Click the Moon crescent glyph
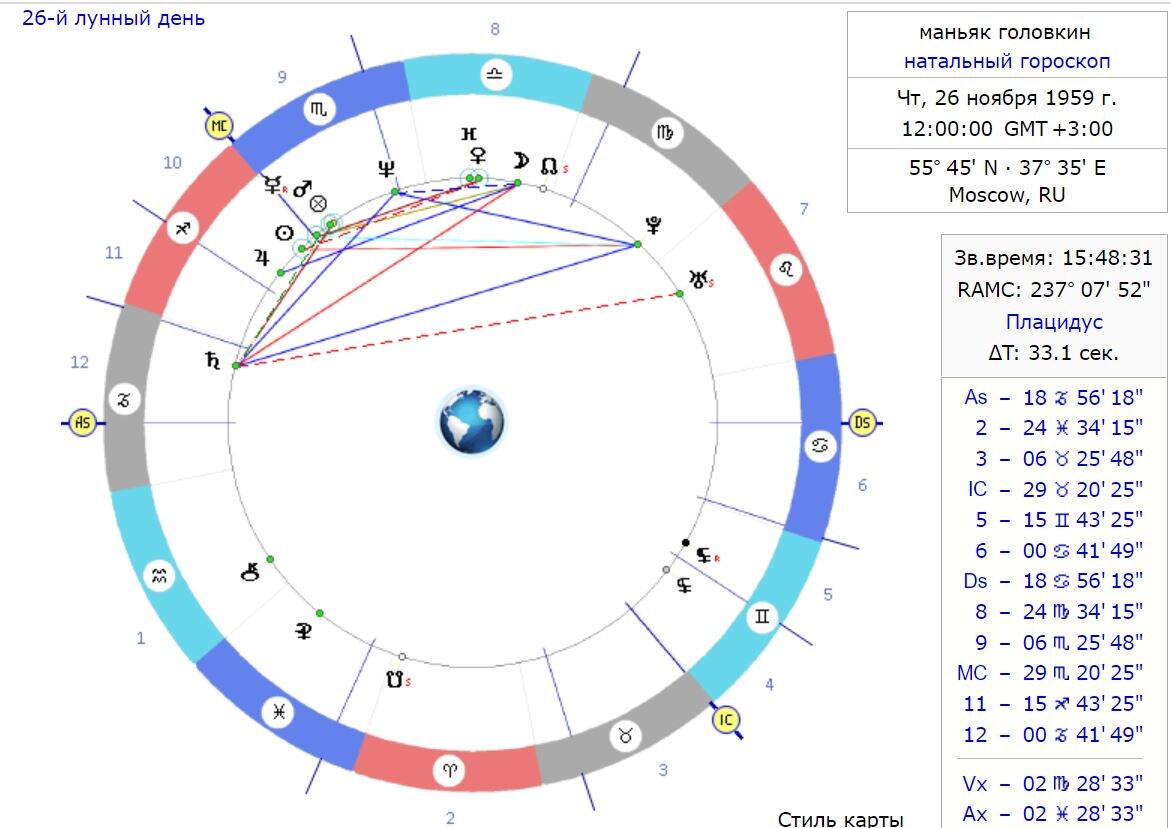Image resolution: width=1171 pixels, height=828 pixels. [x=521, y=161]
